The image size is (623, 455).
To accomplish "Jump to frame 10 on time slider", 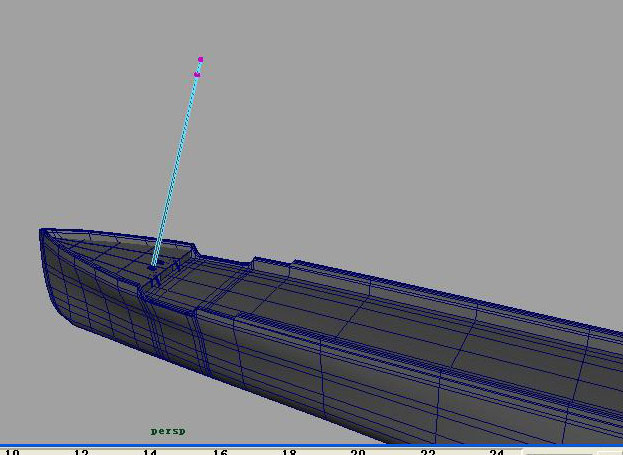I will [12, 452].
